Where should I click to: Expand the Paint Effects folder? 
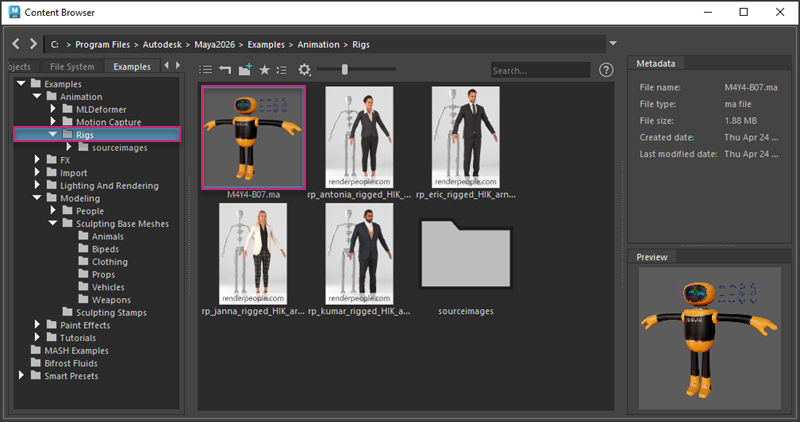point(37,325)
